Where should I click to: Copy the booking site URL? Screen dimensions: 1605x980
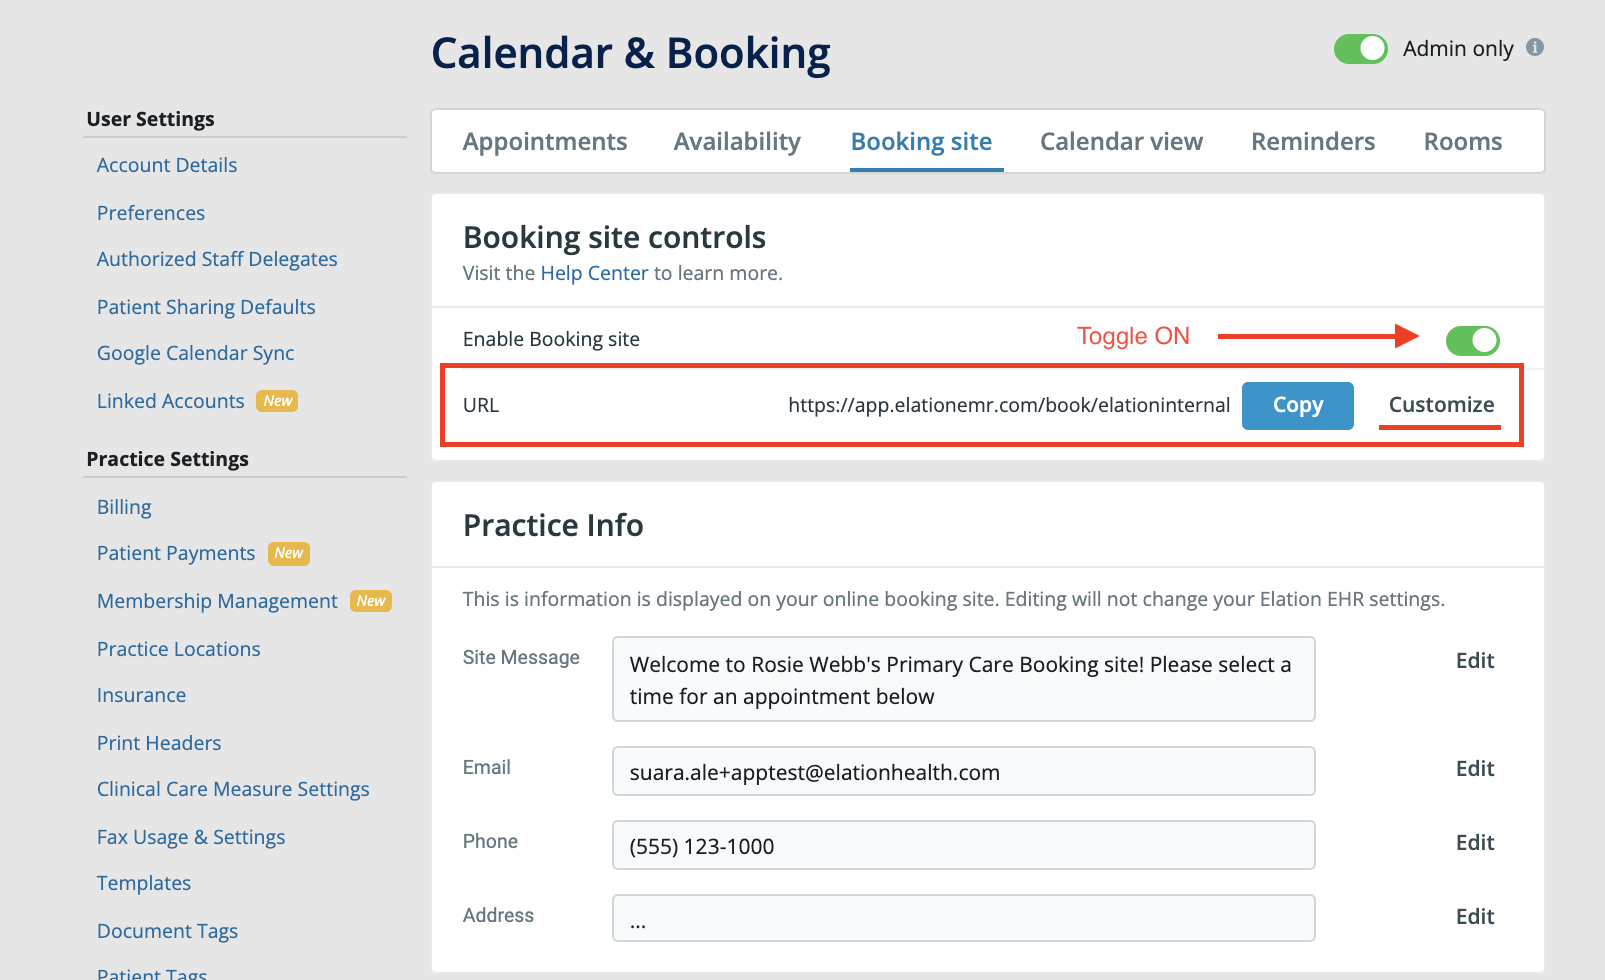1297,405
